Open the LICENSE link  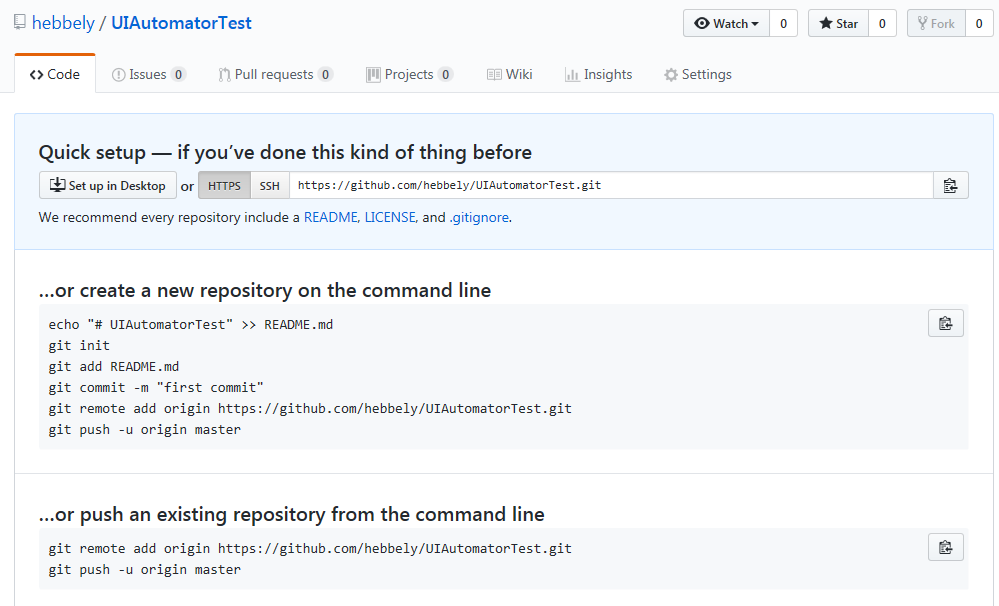[390, 217]
